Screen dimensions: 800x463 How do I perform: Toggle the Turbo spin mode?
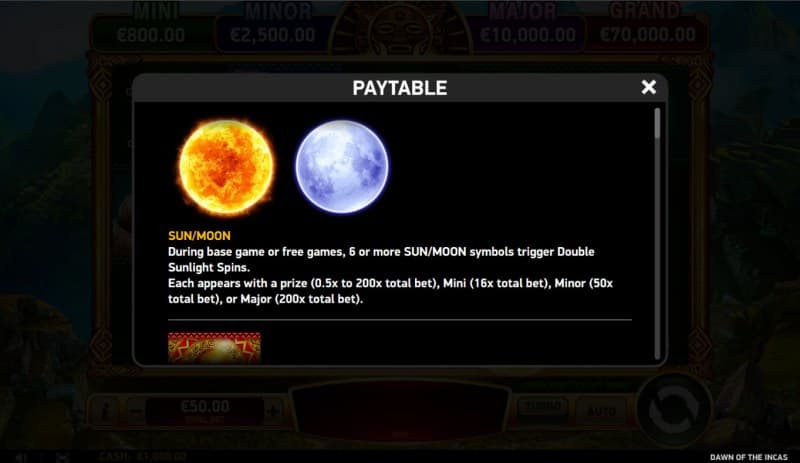click(x=543, y=408)
